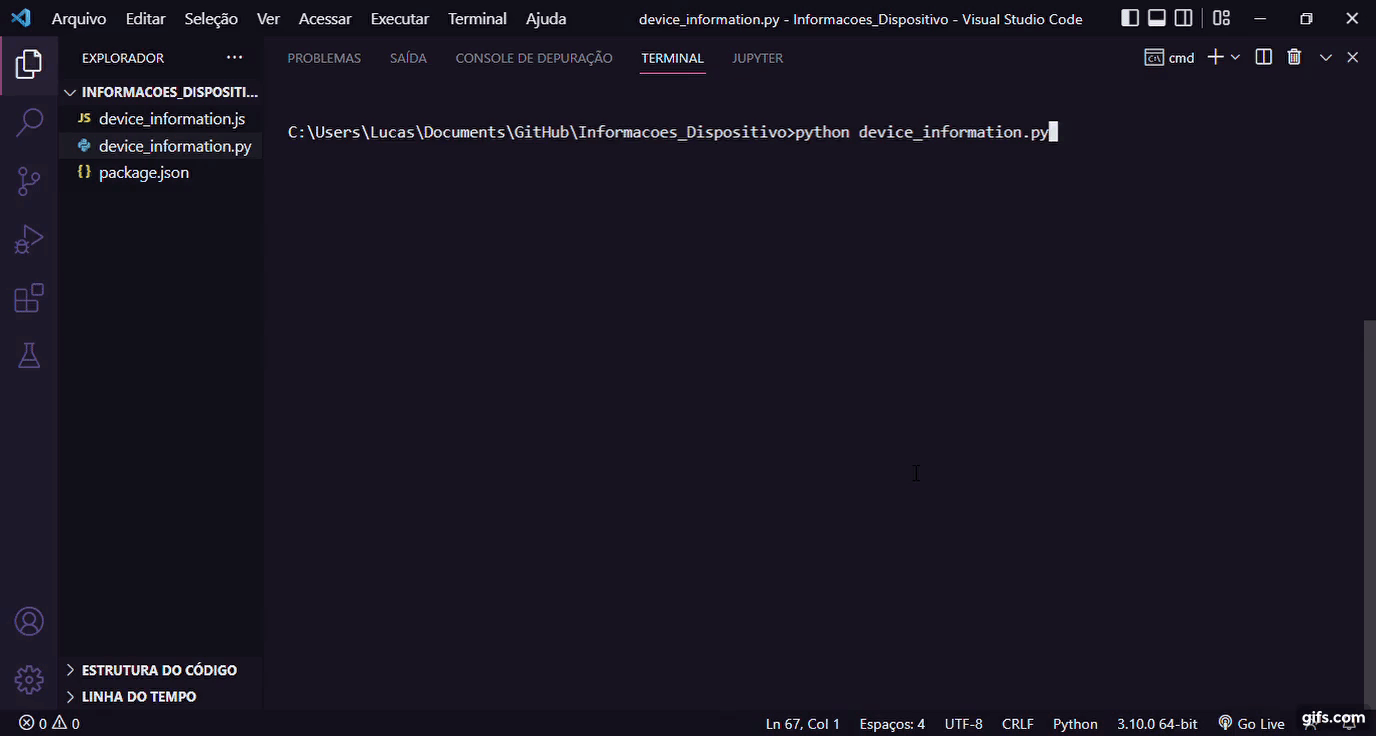Screen dimensions: 1376x736
Task: Open the new terminal launch profile dropdown arrow
Action: (x=1236, y=57)
